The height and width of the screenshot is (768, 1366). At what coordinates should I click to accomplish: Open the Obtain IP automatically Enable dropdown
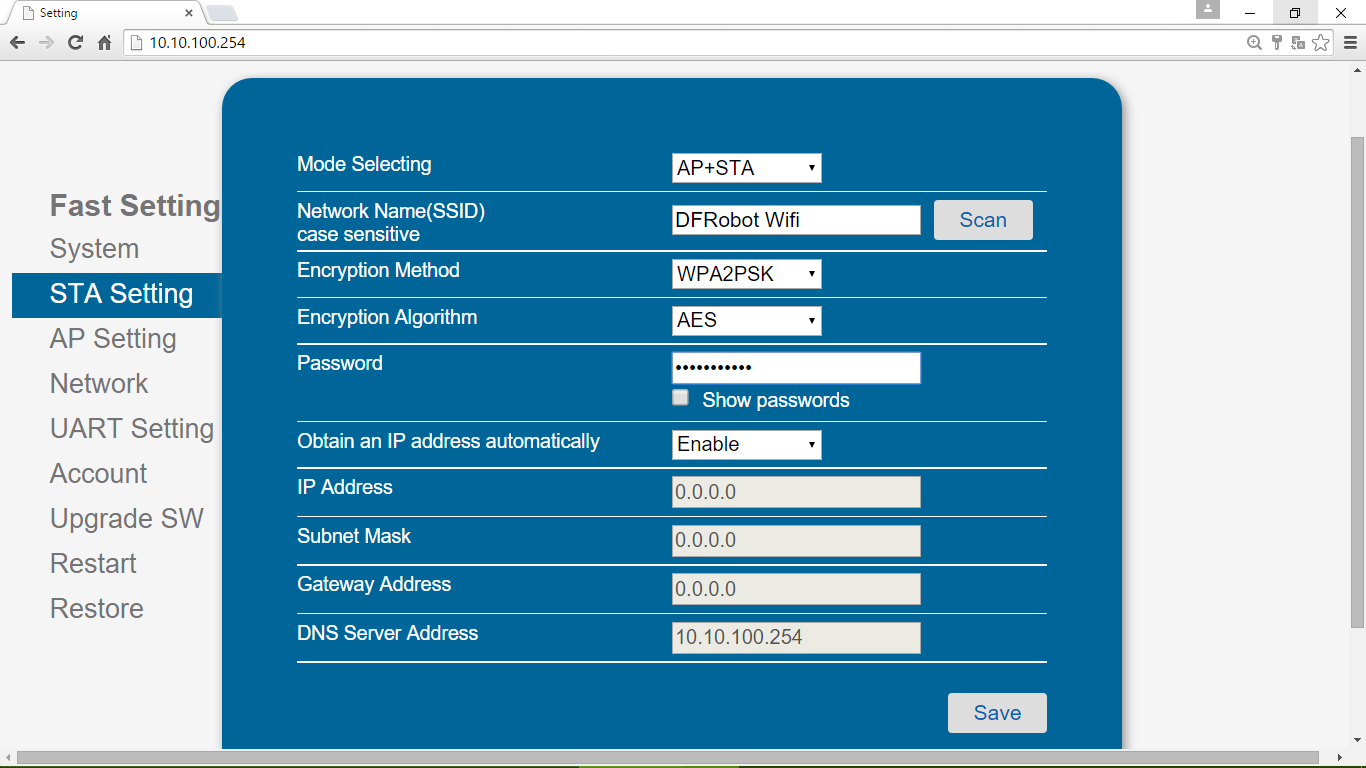(x=747, y=444)
